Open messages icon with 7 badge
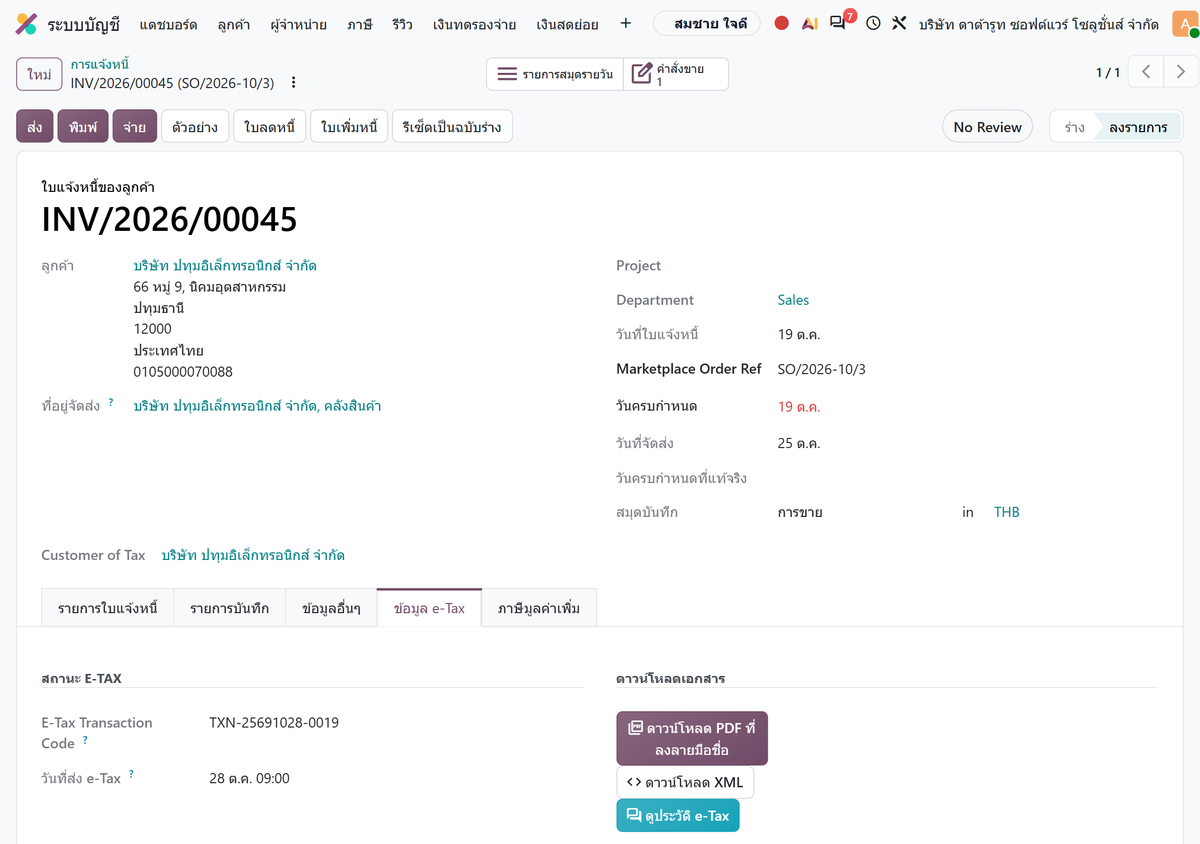The height and width of the screenshot is (844, 1200). [840, 22]
